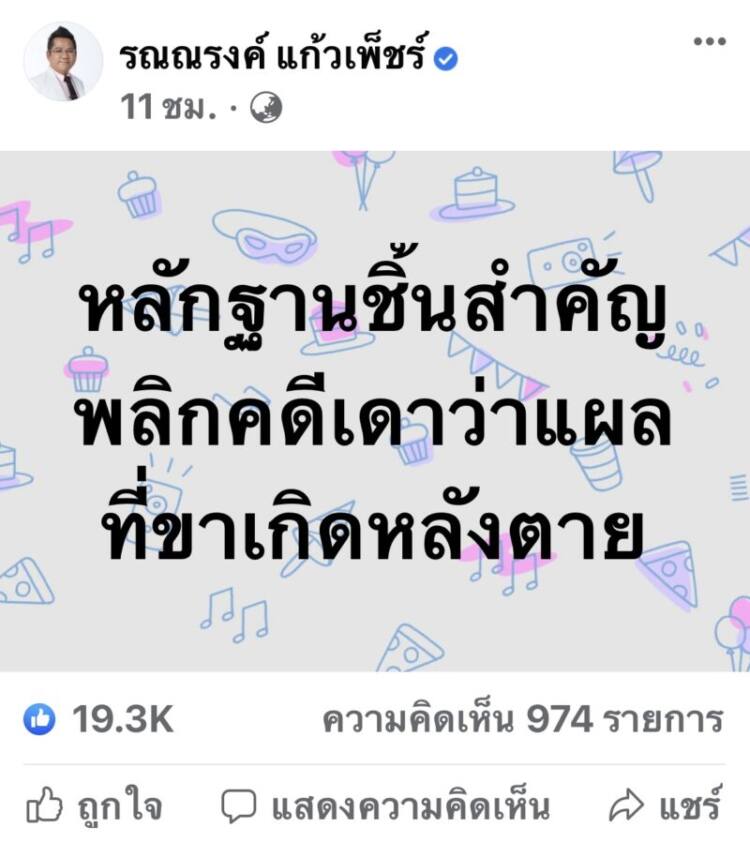750x842 pixels.
Task: Open the ความคิดเห็น 974 รายการ comments list
Action: pos(523,720)
